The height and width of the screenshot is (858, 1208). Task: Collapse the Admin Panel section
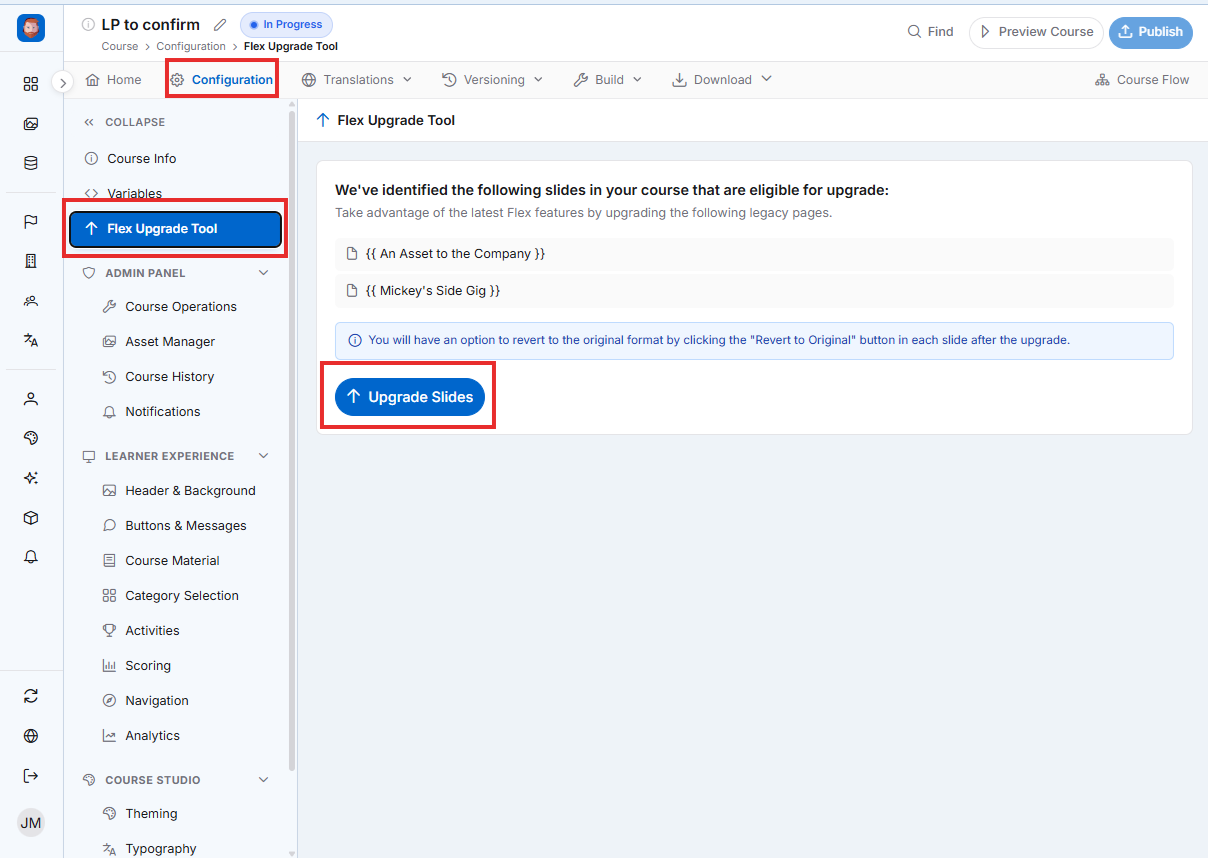coord(264,273)
